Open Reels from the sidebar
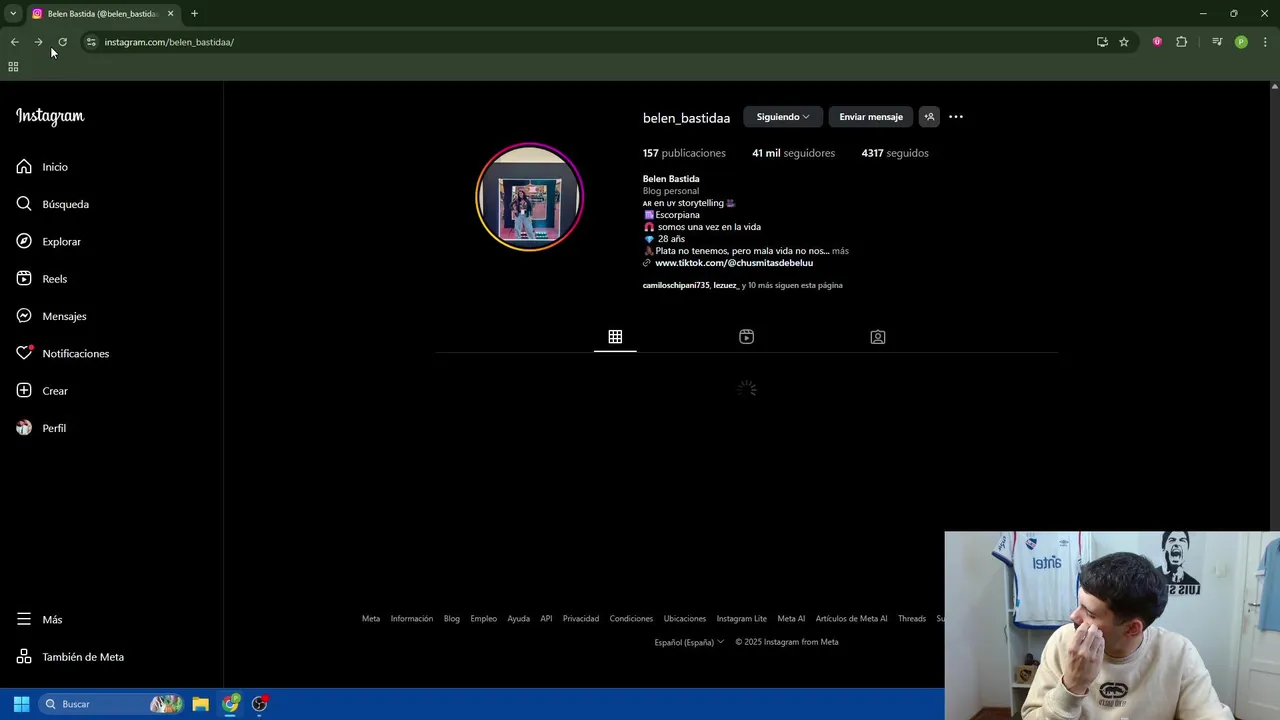The image size is (1280, 720). click(x=54, y=279)
